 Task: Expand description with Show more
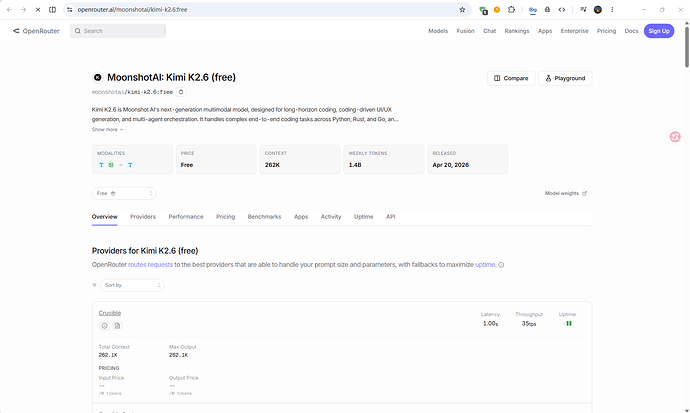point(107,130)
